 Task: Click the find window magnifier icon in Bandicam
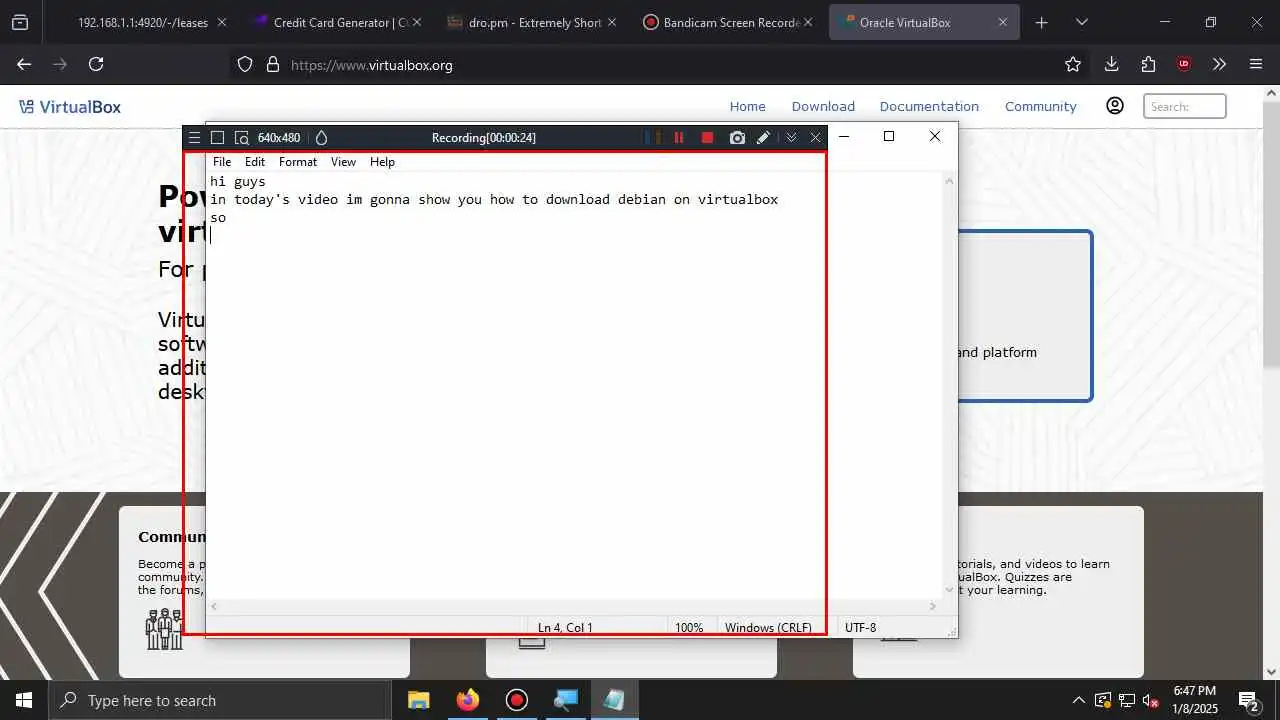pyautogui.click(x=241, y=138)
